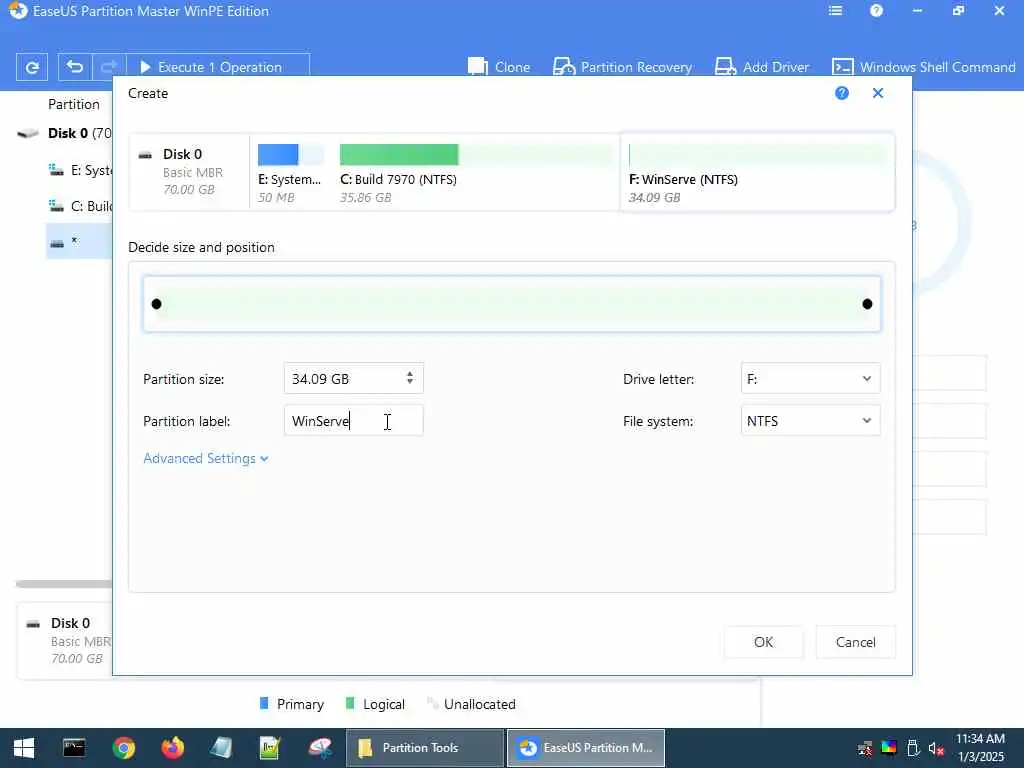Select E: System partition block in dialog
Image resolution: width=1024 pixels, height=768 pixels.
291,173
